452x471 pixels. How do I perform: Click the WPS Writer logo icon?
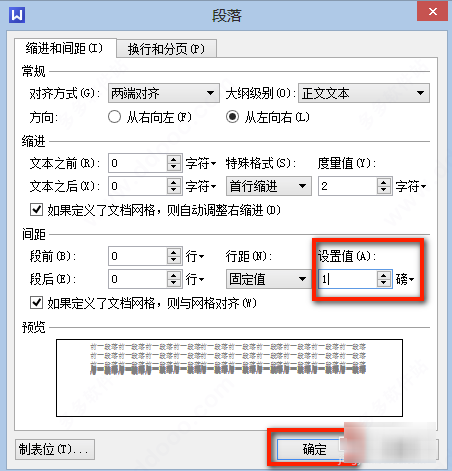pyautogui.click(x=17, y=15)
